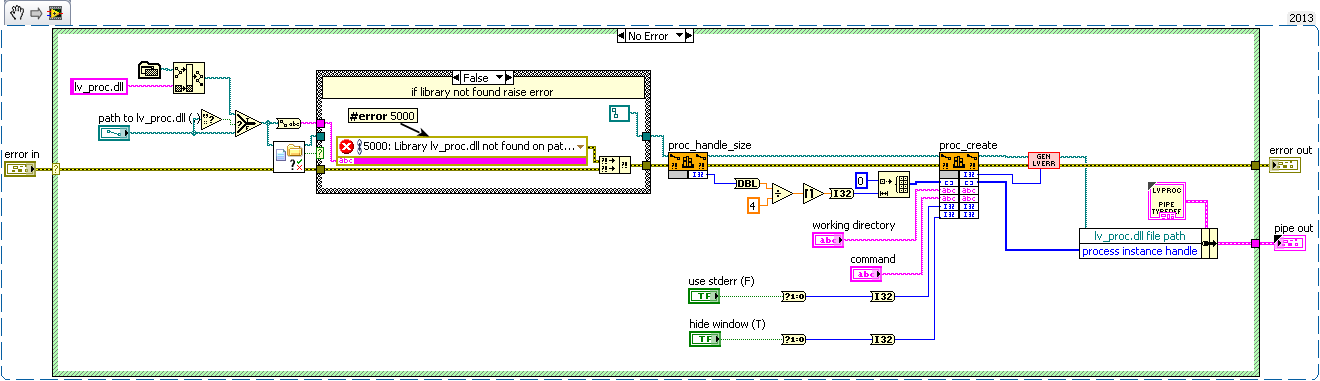Click the Divide function triangle
The height and width of the screenshot is (381, 1320).
tap(781, 194)
